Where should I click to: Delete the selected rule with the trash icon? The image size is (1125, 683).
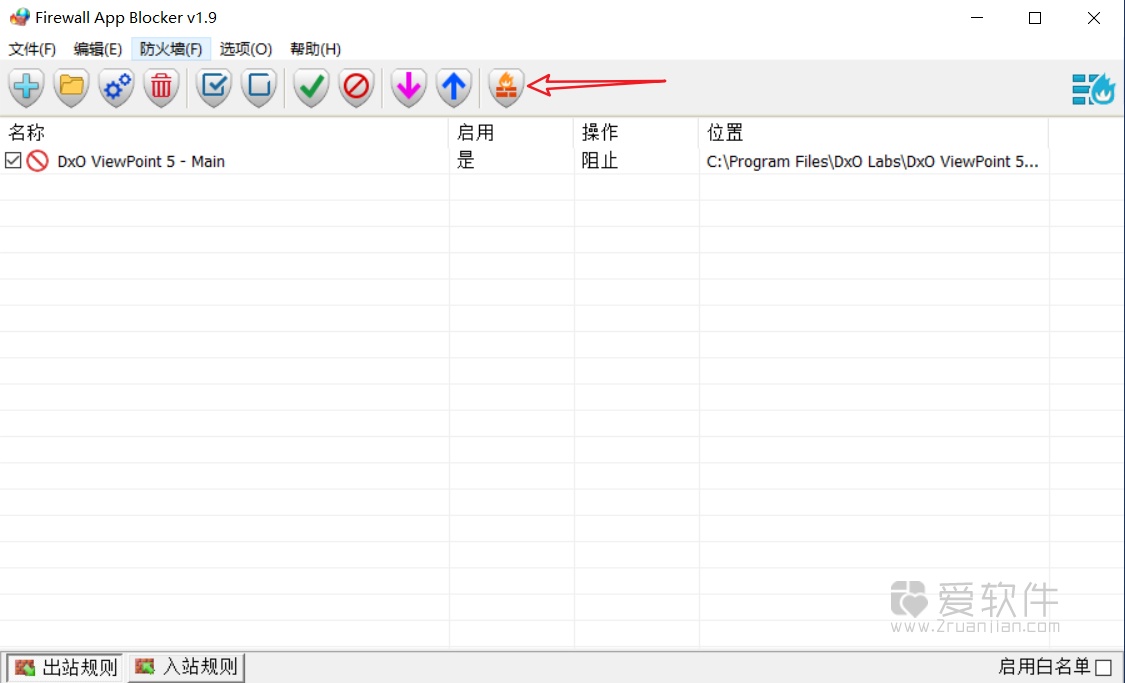pos(161,88)
